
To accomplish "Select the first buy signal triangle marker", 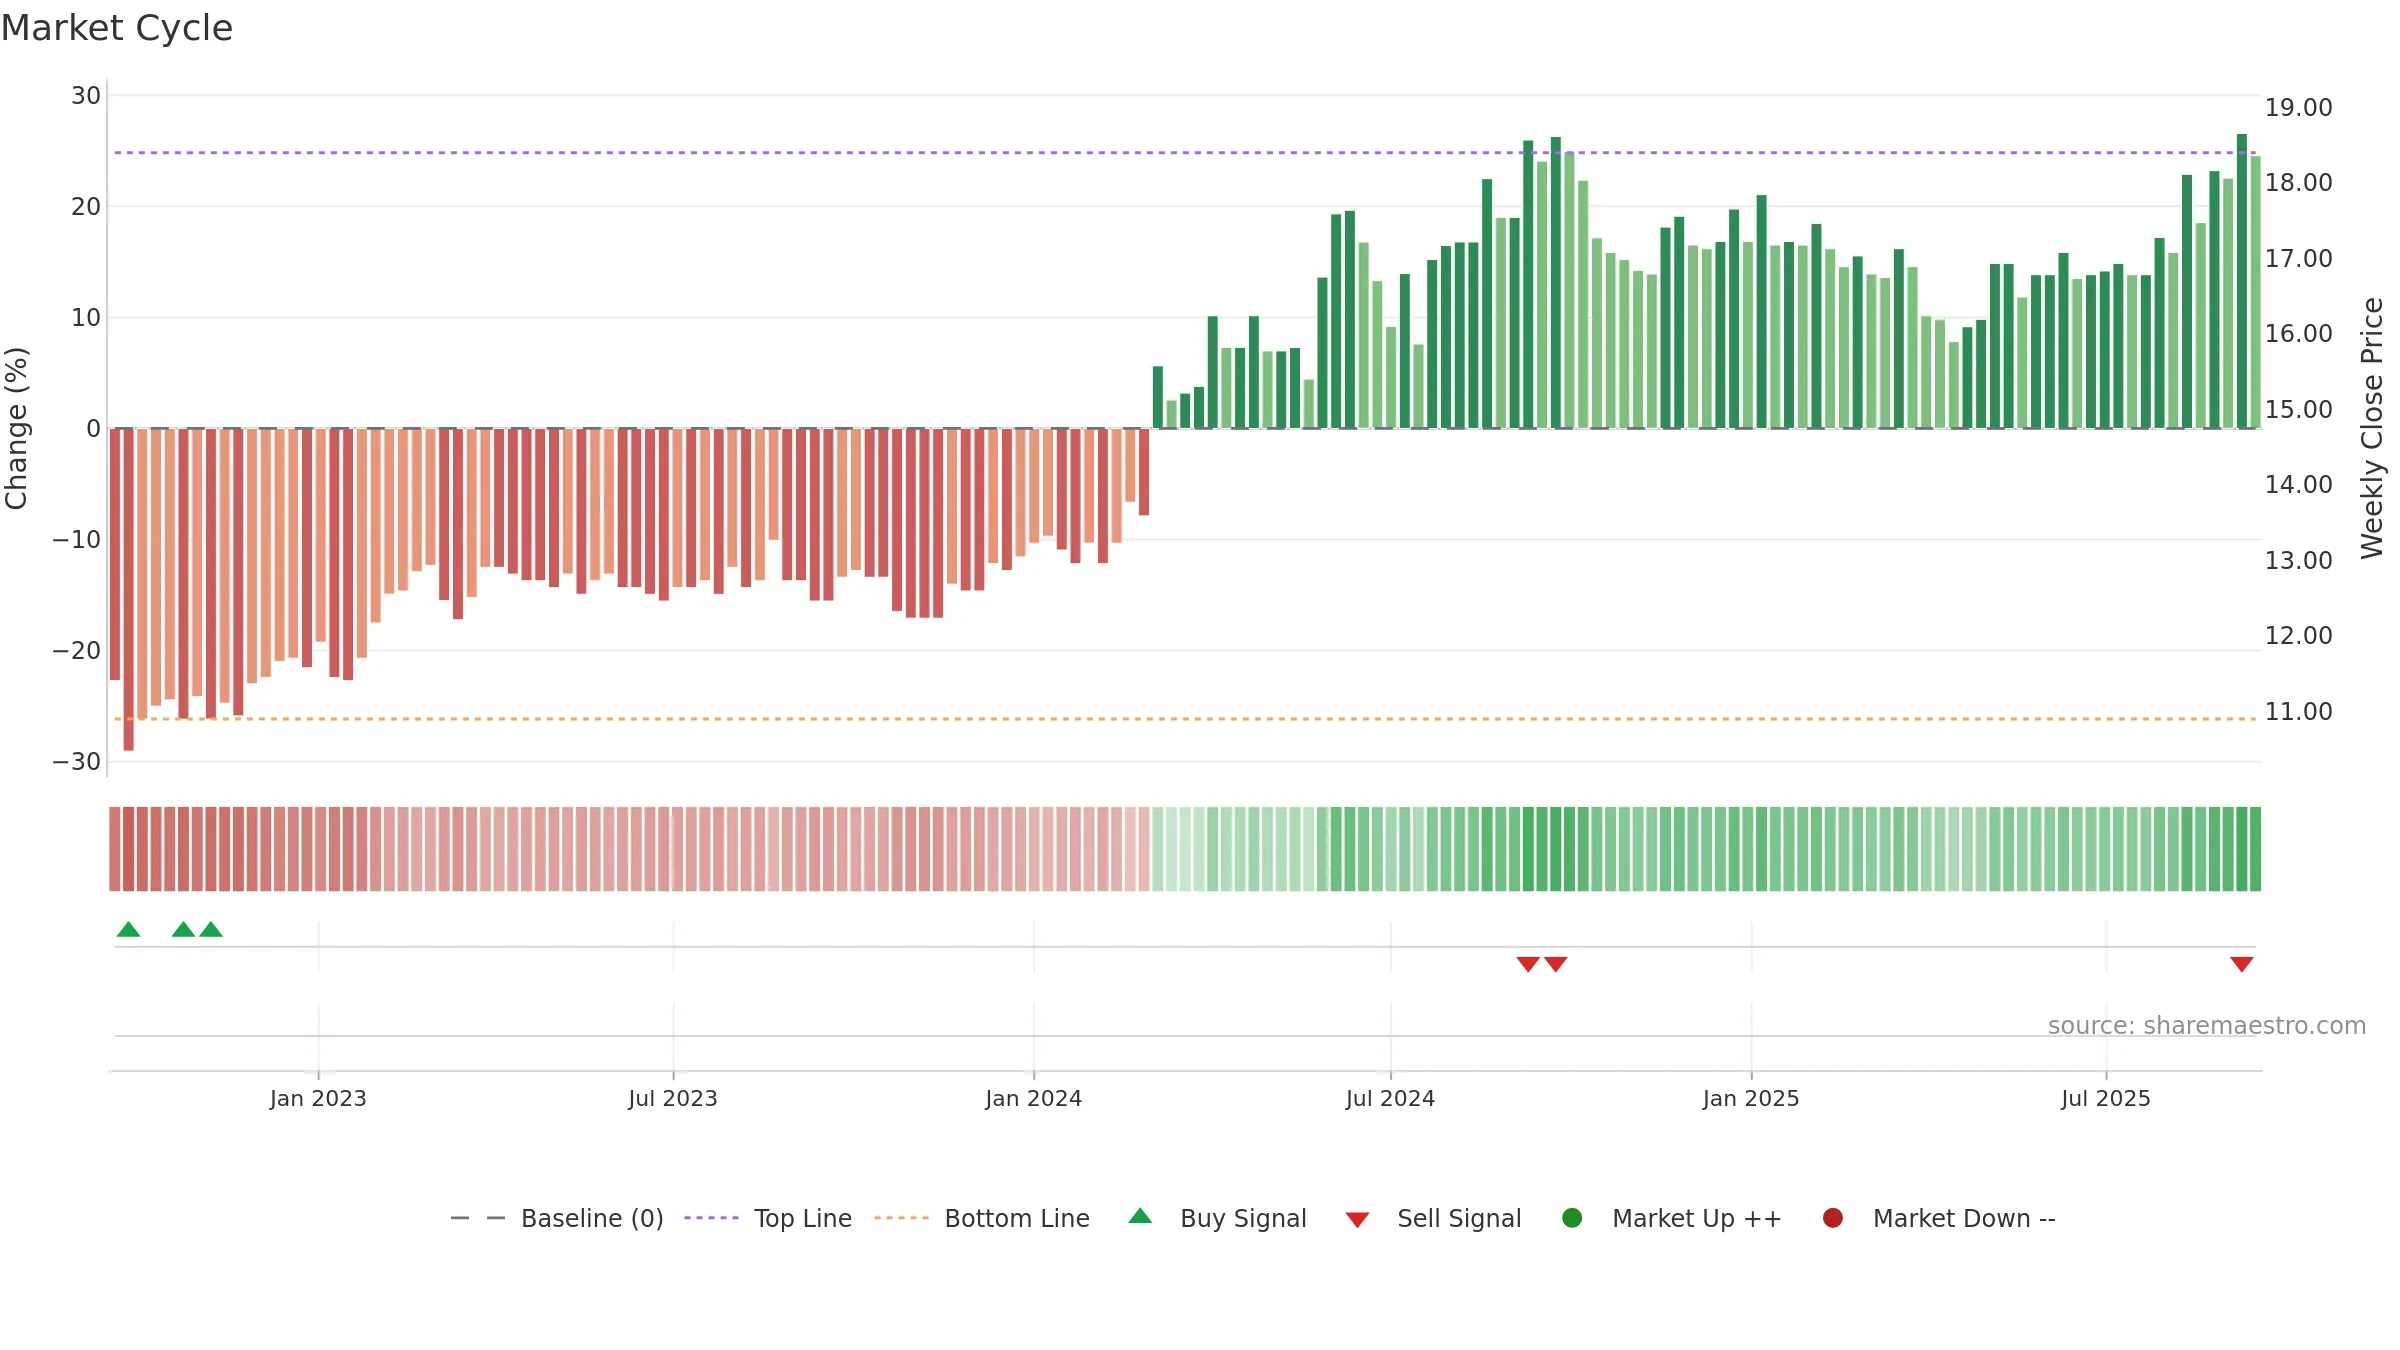I will click(x=128, y=930).
